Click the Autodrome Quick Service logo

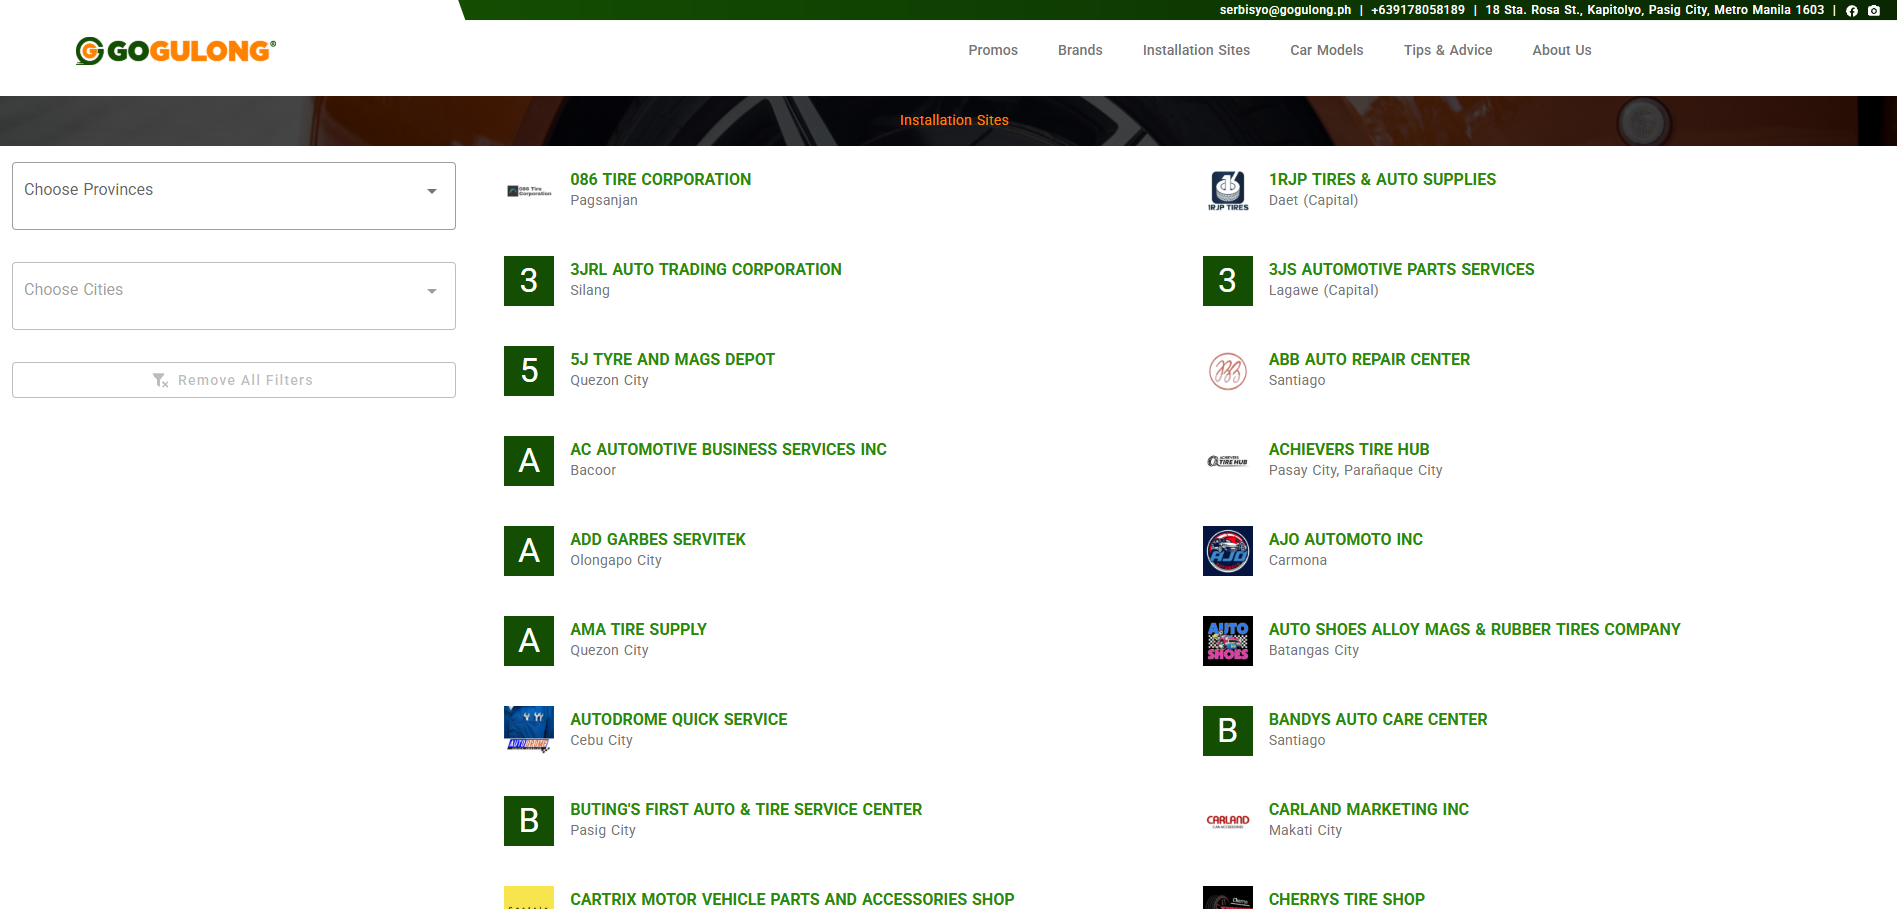[529, 731]
